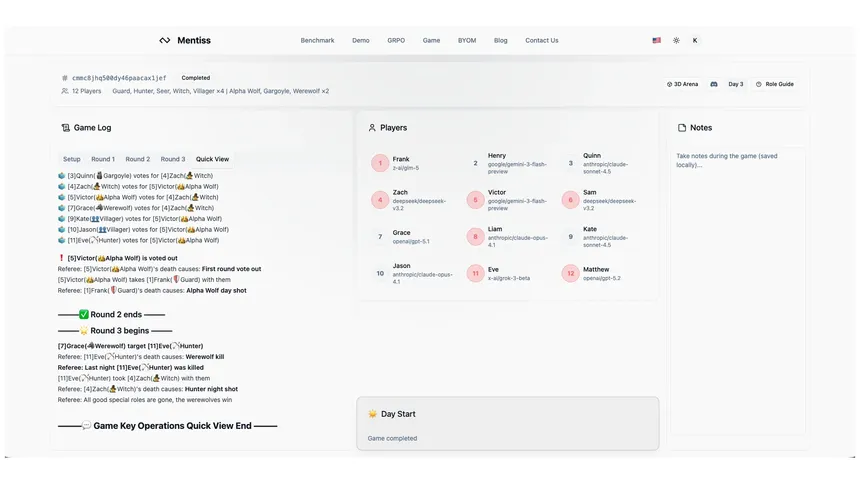Click the Mentiss logo icon

pos(165,41)
